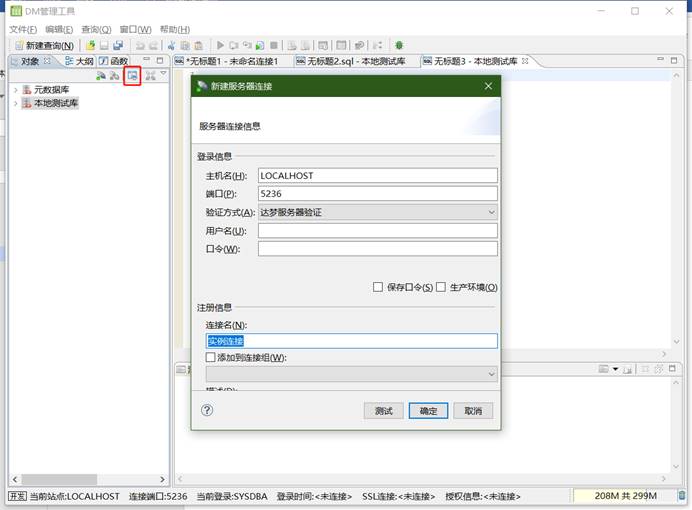Screen dimensions: 692x510
Task: Click the copy icon in toolbar
Action: pyautogui.click(x=185, y=45)
